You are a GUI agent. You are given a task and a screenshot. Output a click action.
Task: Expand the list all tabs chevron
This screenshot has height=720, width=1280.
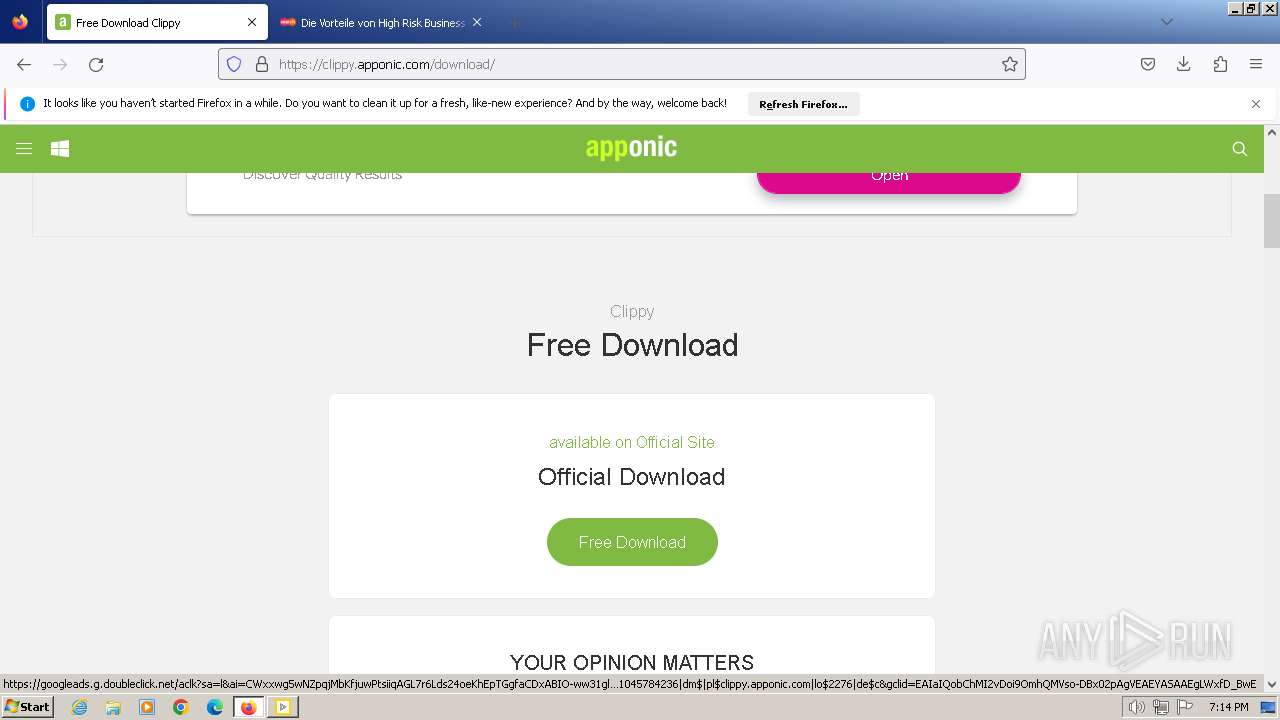[1167, 22]
